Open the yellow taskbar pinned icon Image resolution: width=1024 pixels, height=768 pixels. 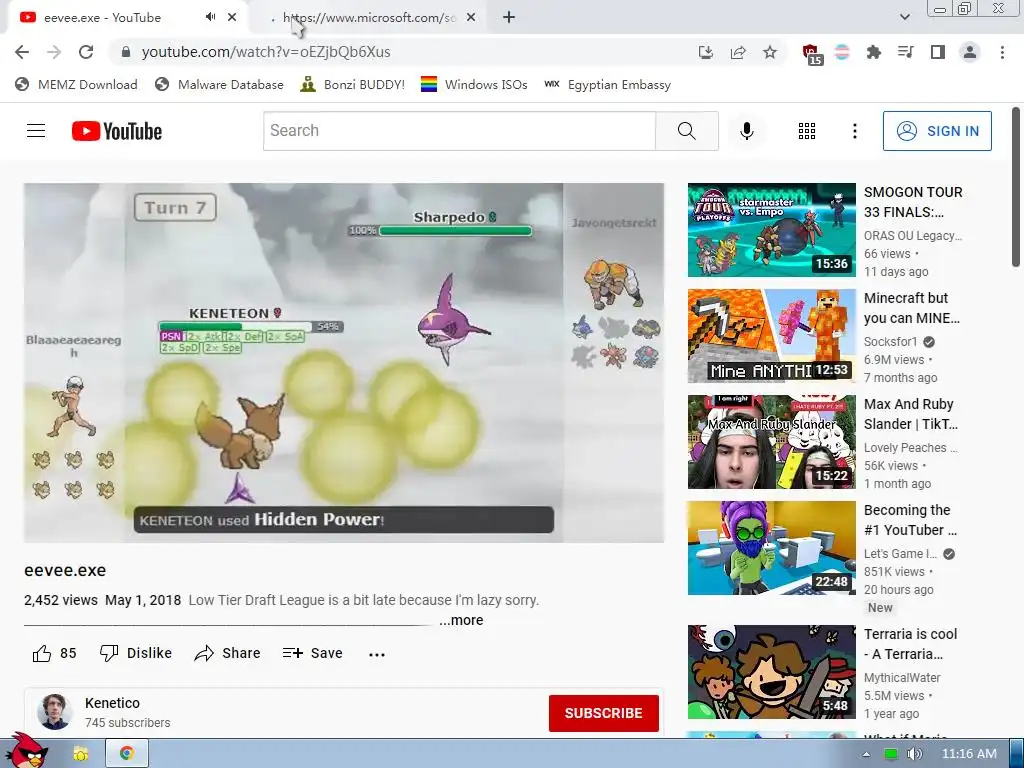click(81, 754)
